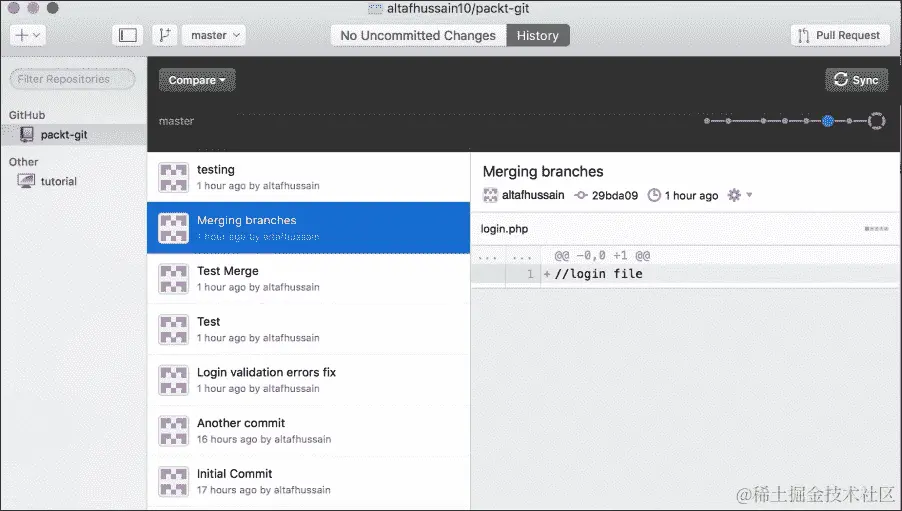Image resolution: width=902 pixels, height=511 pixels.
Task: Click altafhussain avatar in commit details
Action: 490,195
